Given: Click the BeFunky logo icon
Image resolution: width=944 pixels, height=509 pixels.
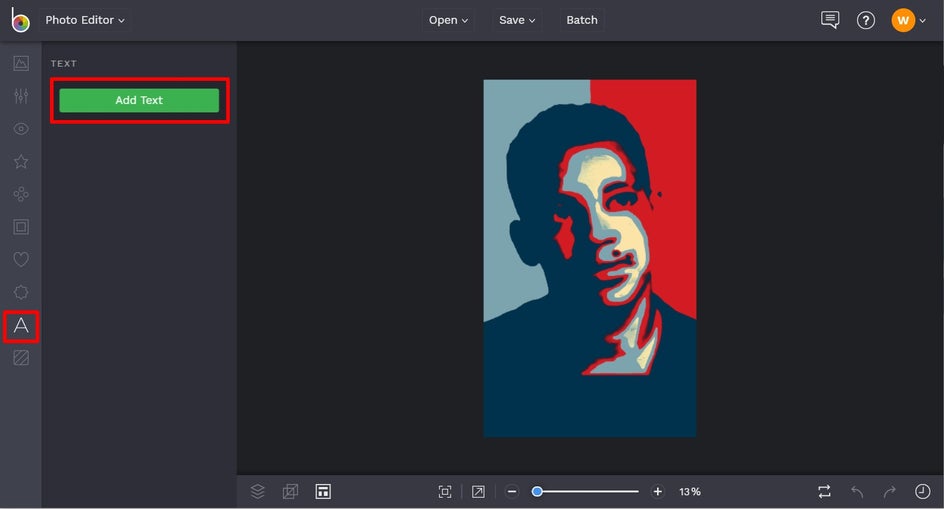Looking at the screenshot, I should click(x=20, y=20).
